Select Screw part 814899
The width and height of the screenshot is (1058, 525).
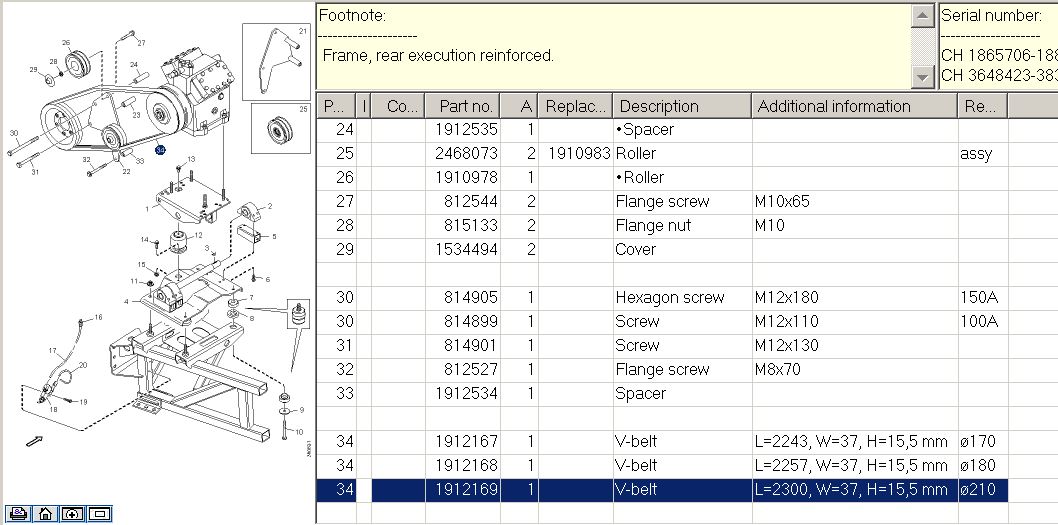click(662, 321)
